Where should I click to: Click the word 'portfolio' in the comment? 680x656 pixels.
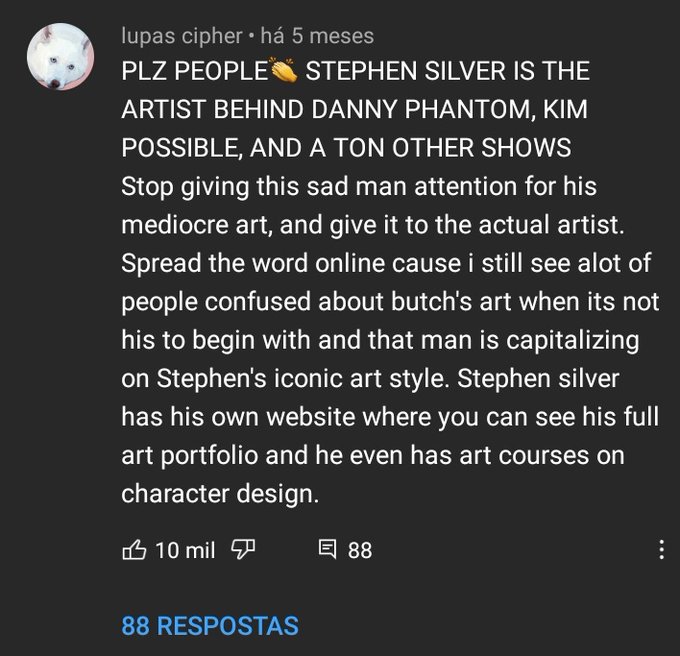210,456
